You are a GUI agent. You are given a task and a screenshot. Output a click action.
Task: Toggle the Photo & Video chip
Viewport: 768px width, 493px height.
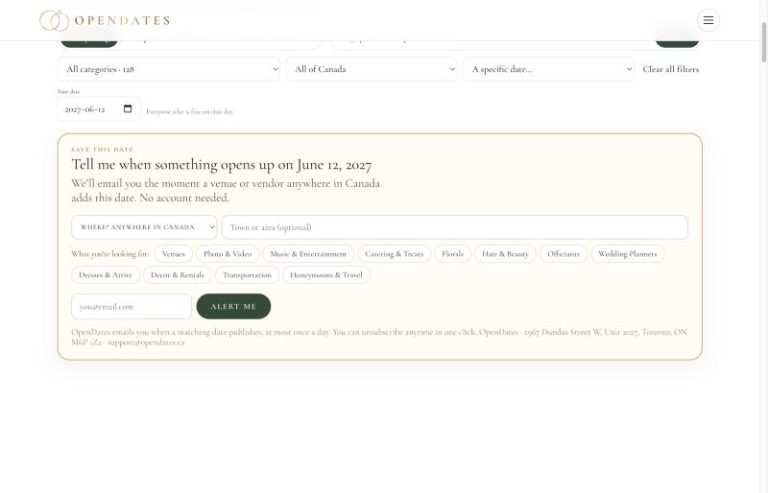[x=227, y=254]
